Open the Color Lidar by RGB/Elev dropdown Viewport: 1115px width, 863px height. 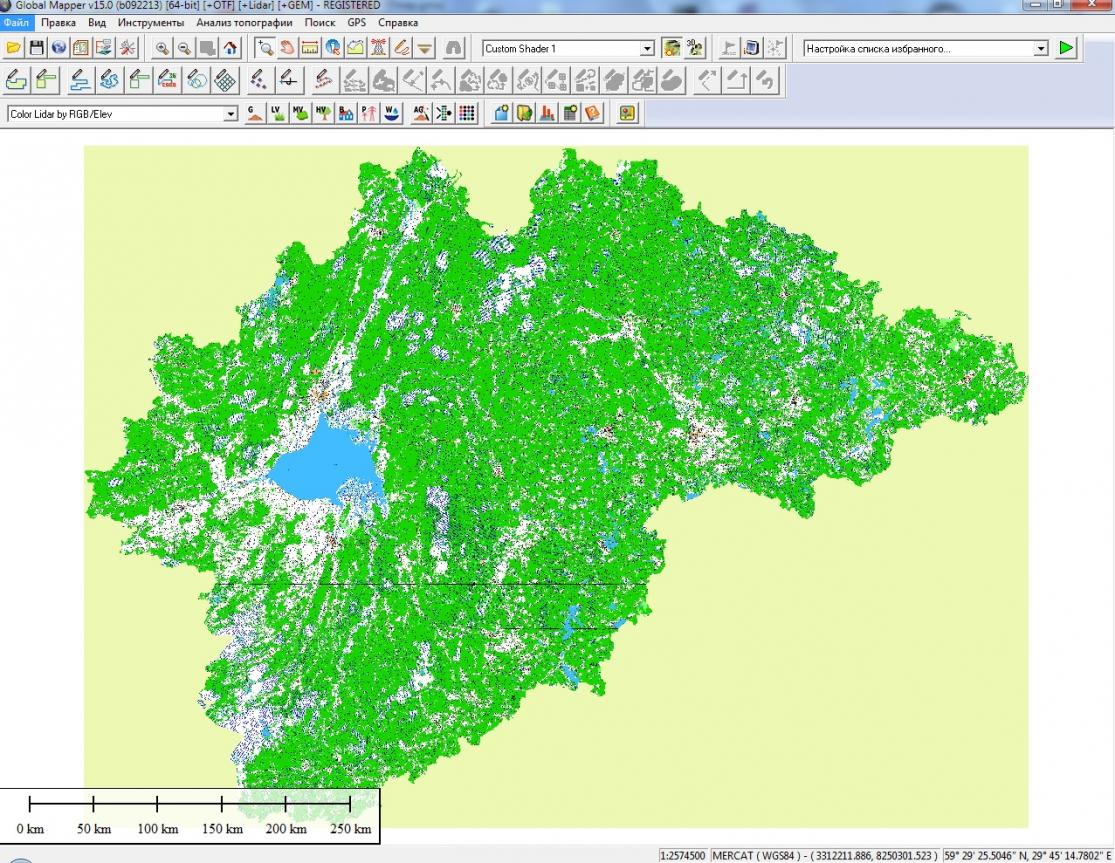click(x=232, y=114)
